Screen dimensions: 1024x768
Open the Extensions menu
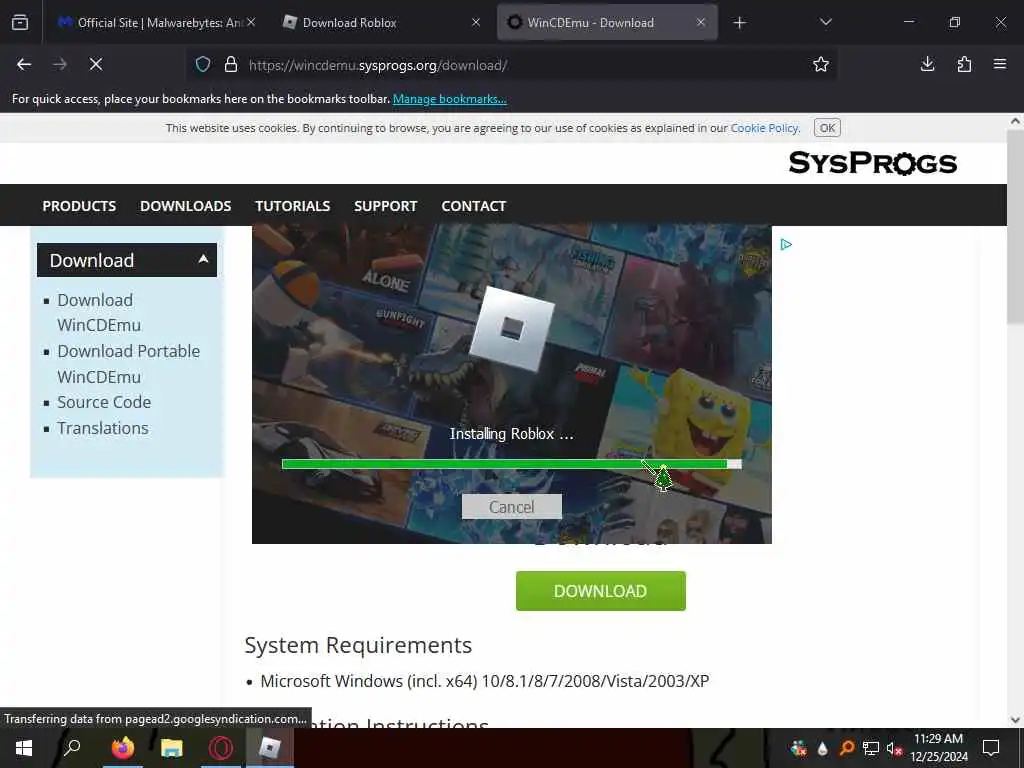point(964,64)
